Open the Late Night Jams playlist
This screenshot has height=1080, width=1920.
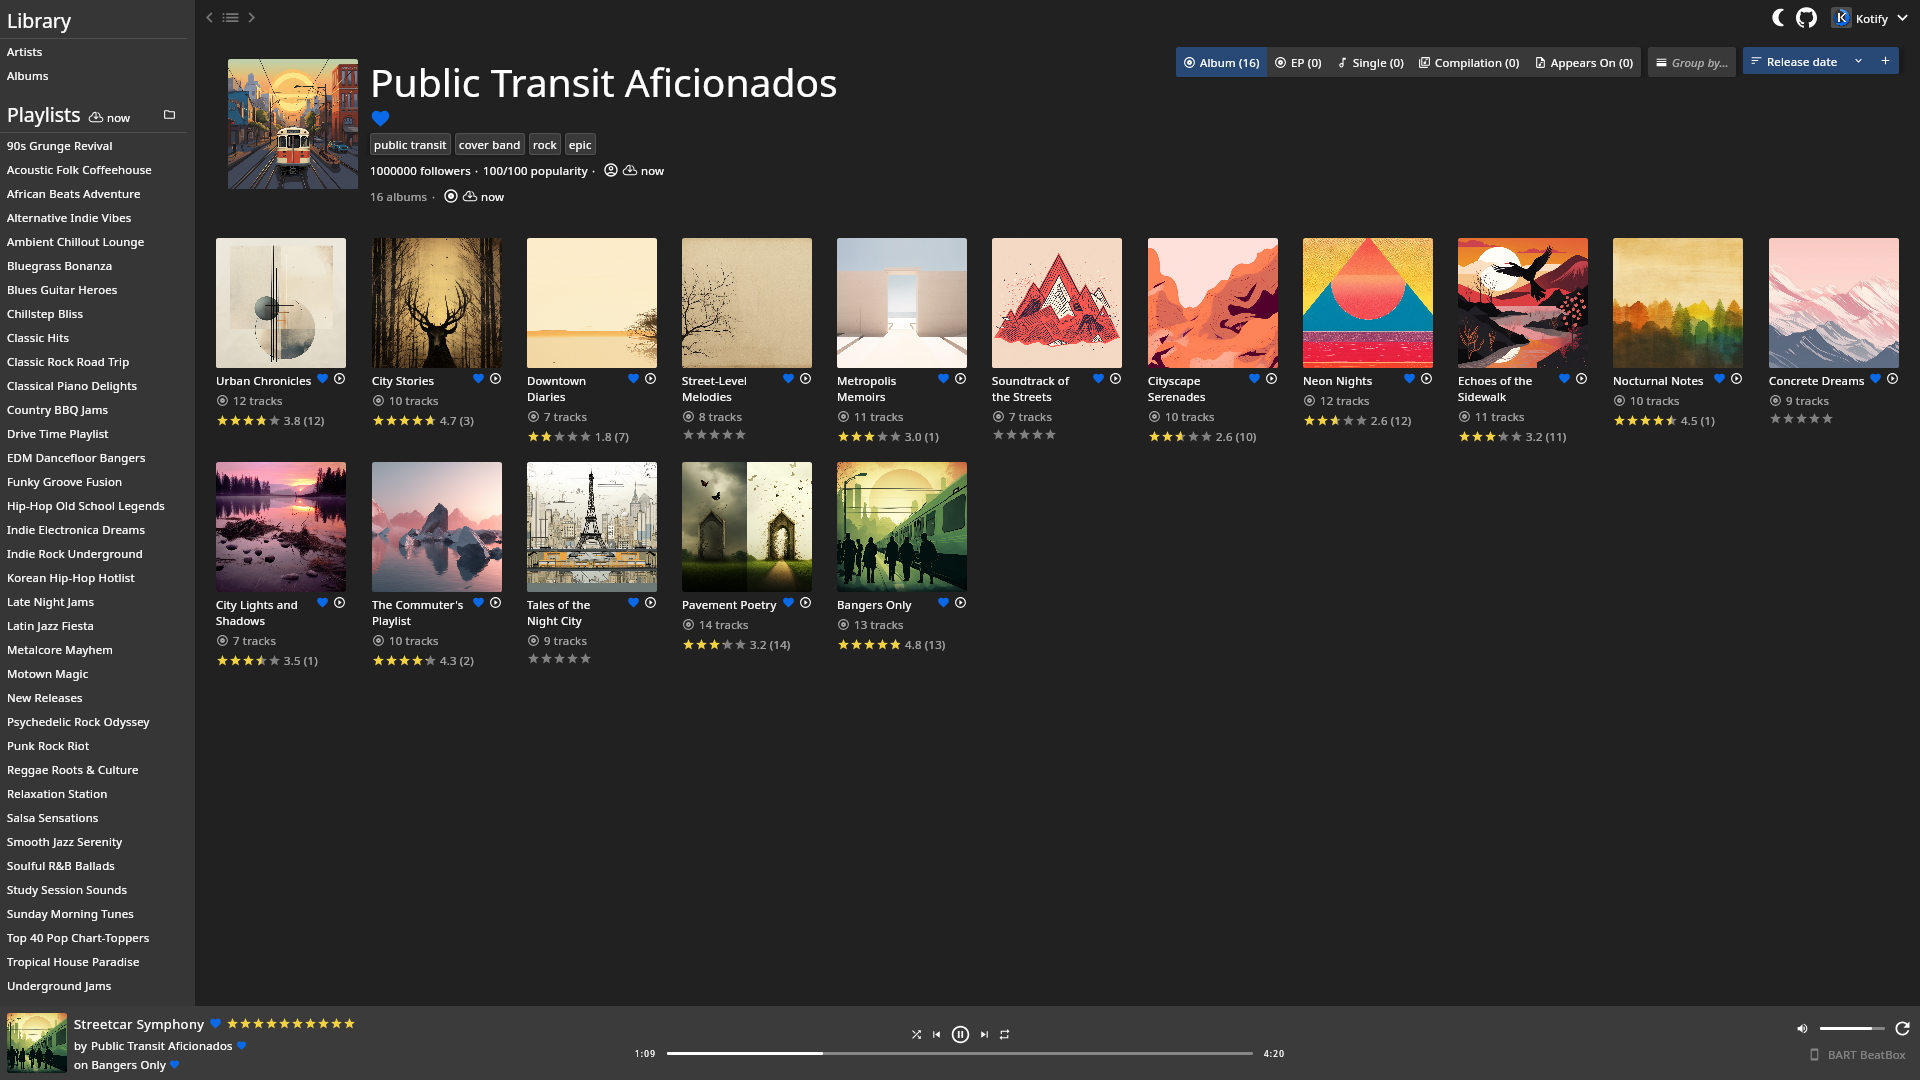(x=50, y=602)
